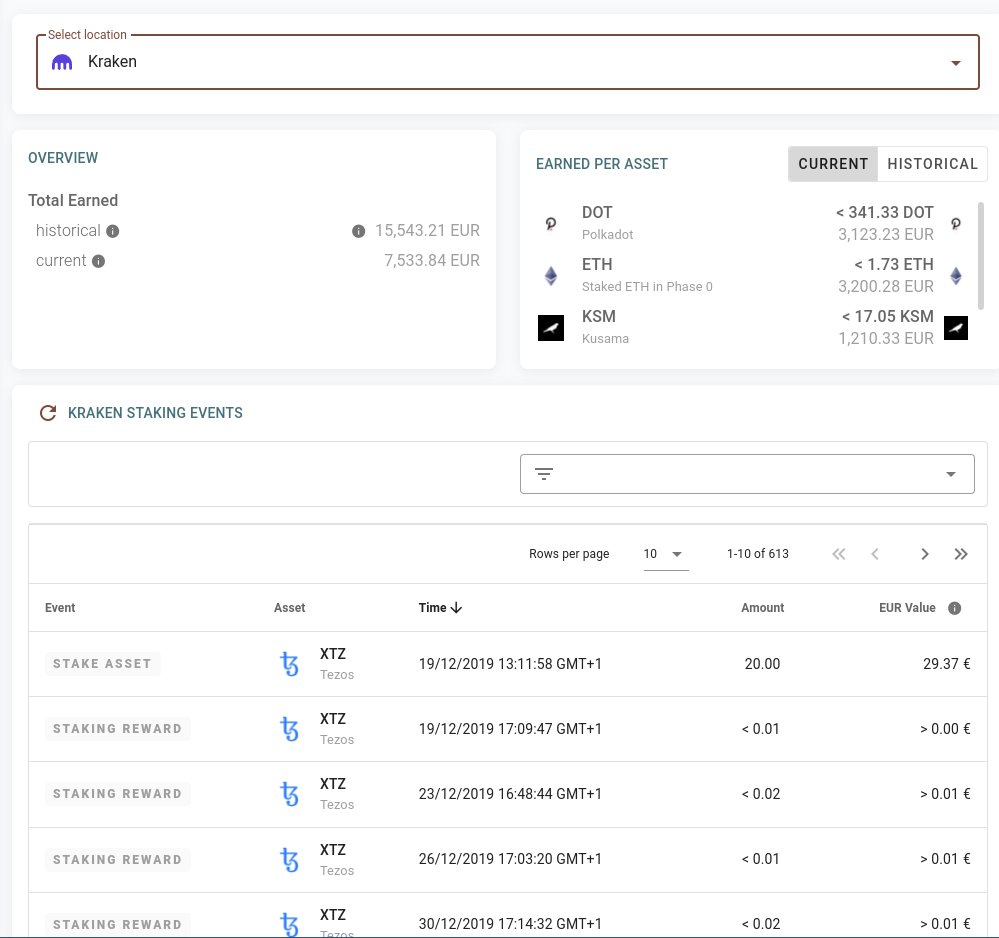Click the Tezos icon in the 26/12/2019 row

click(x=289, y=860)
